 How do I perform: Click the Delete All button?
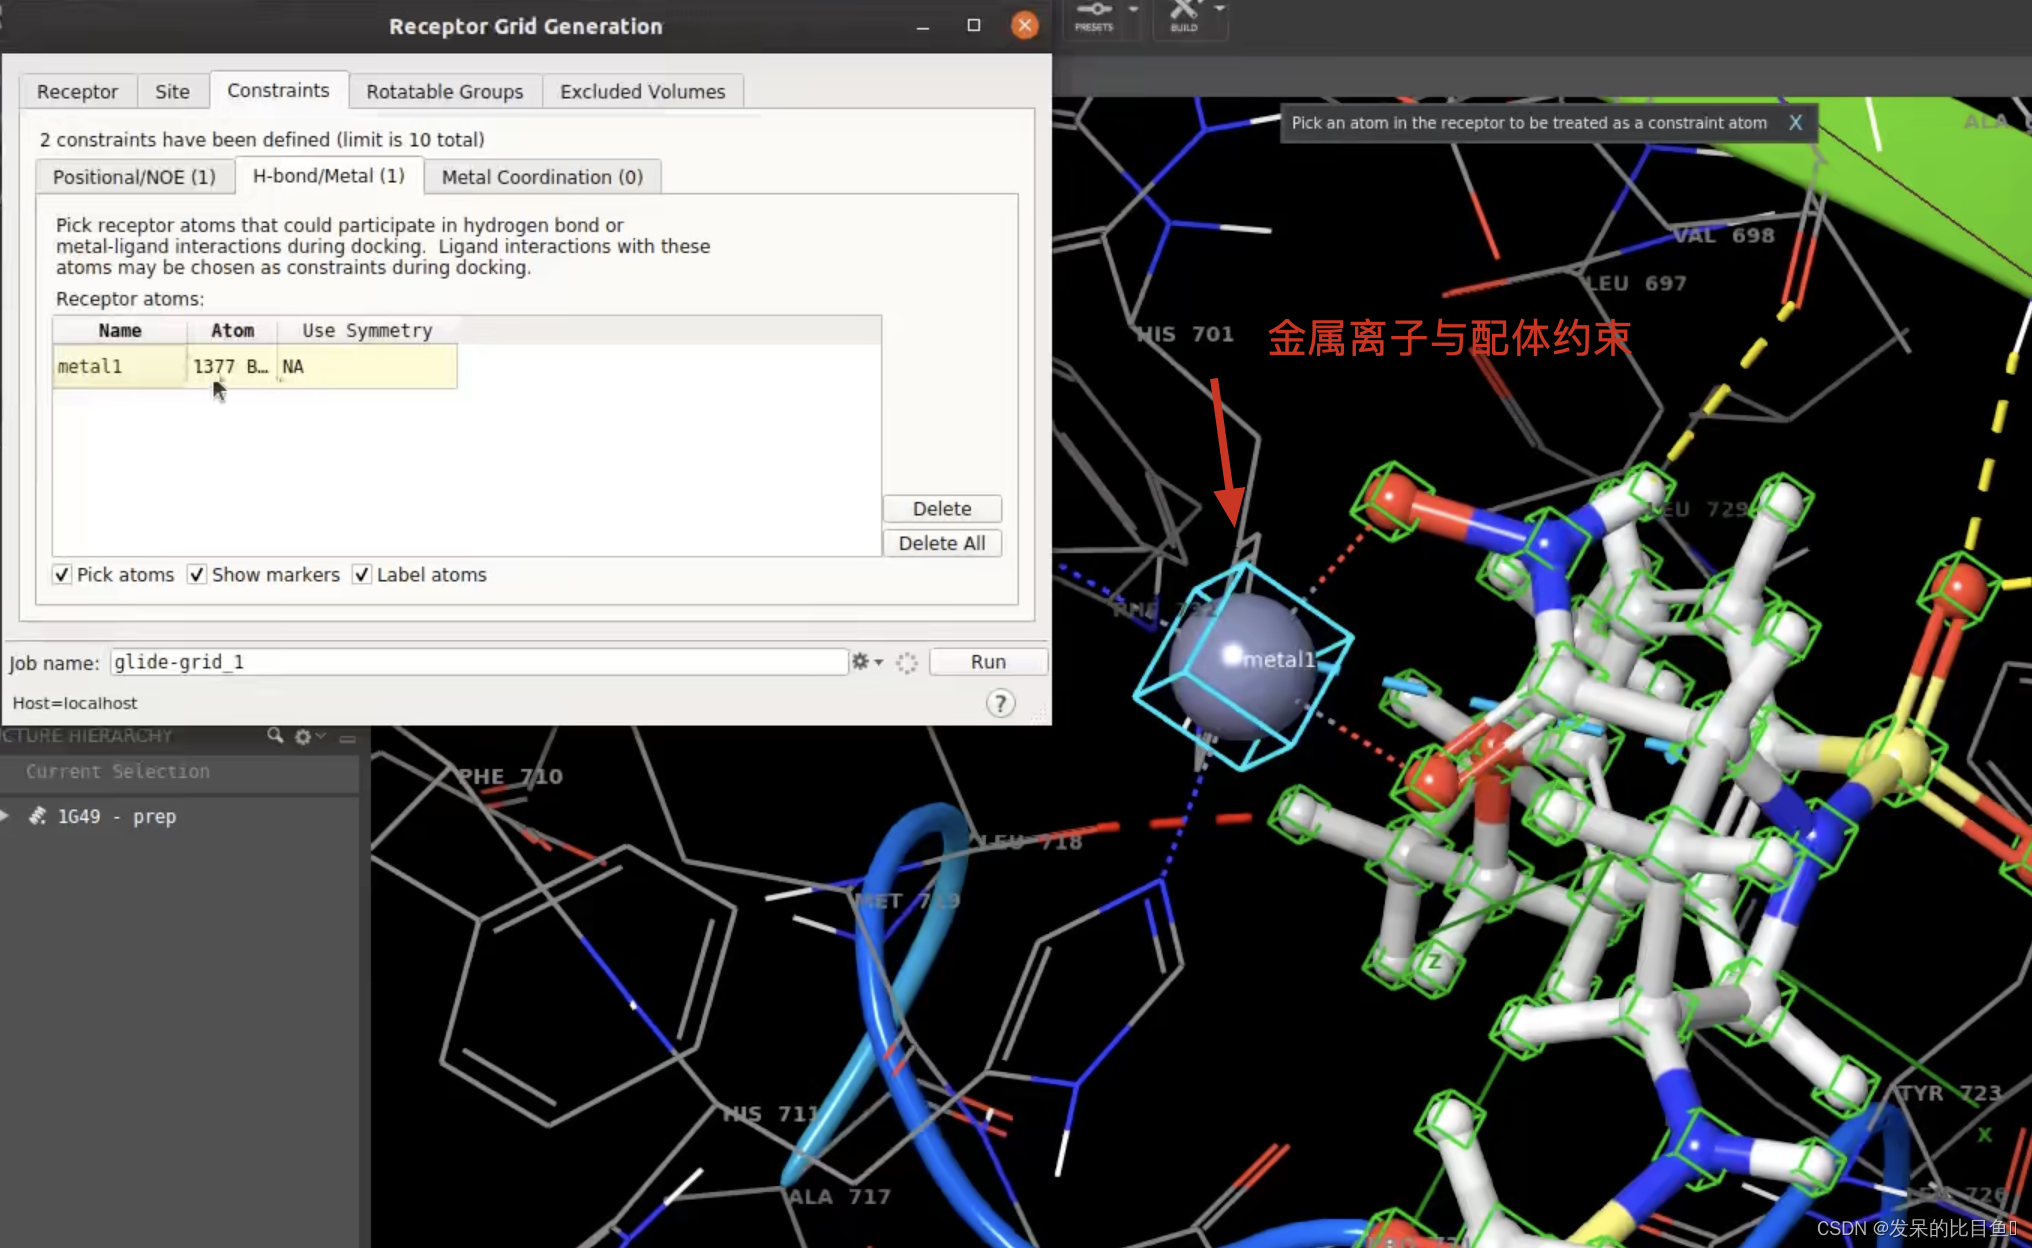(941, 543)
